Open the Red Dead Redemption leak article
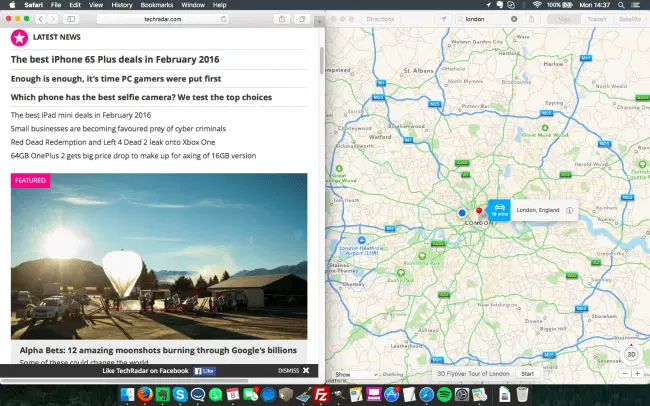The image size is (650, 406). tap(113, 142)
